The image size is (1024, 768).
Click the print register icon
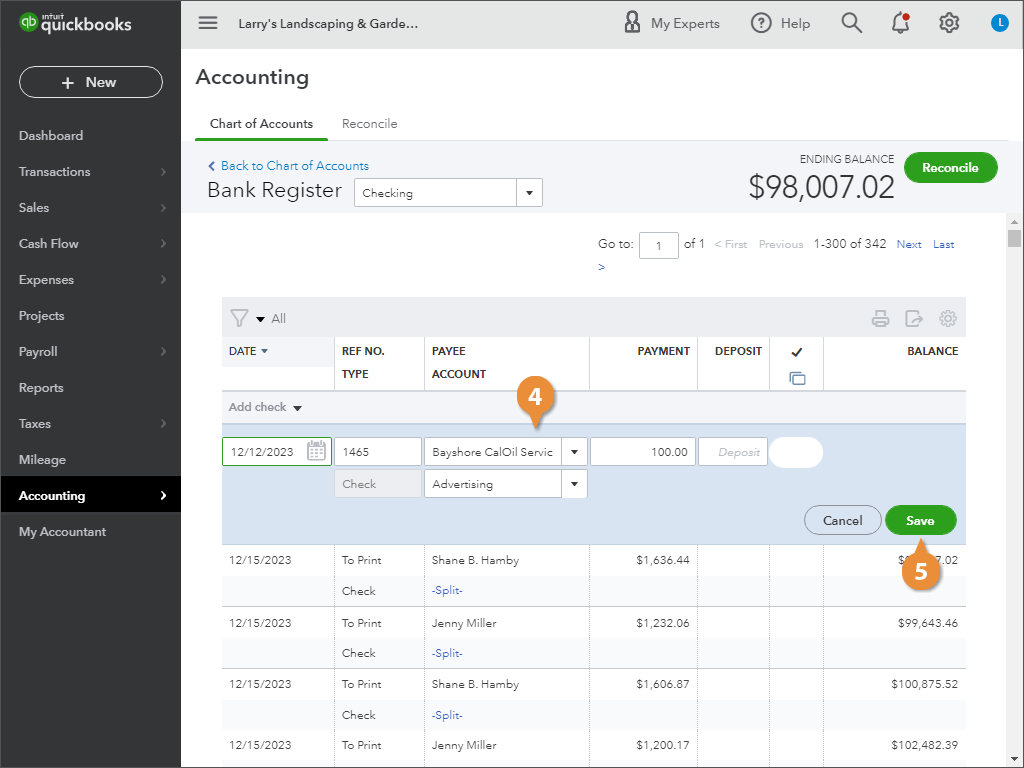click(x=880, y=319)
